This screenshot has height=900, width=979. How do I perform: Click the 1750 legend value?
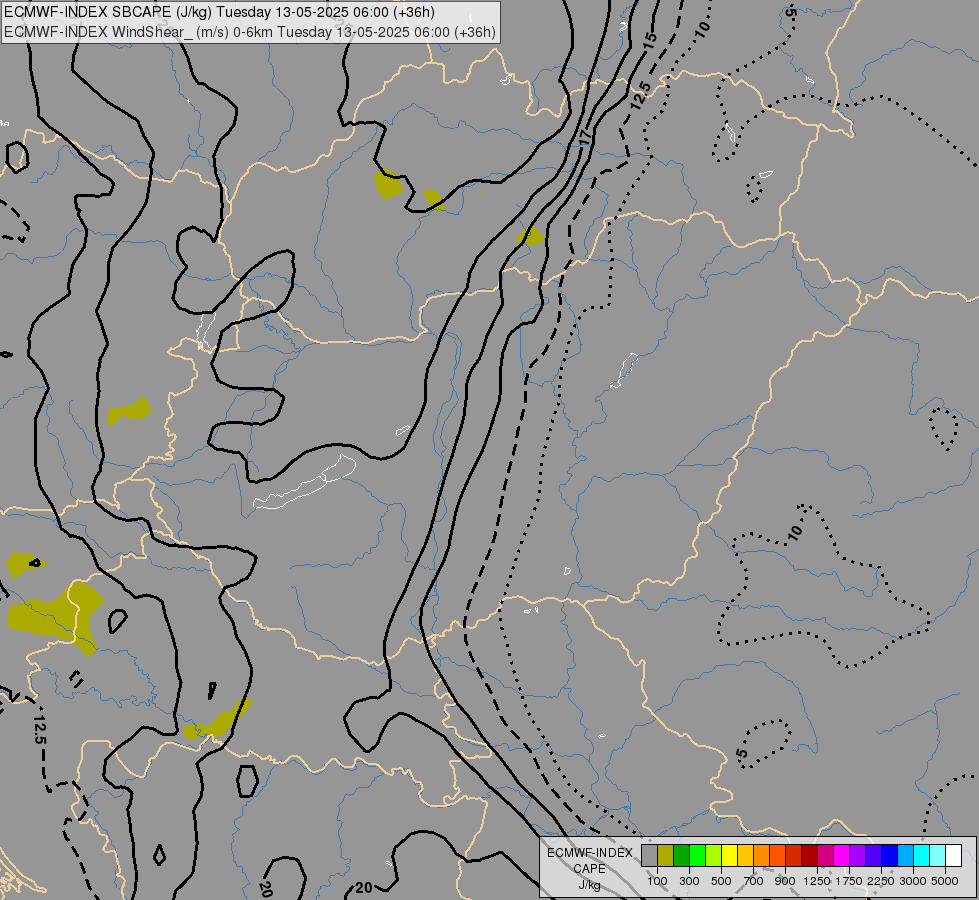tap(849, 881)
